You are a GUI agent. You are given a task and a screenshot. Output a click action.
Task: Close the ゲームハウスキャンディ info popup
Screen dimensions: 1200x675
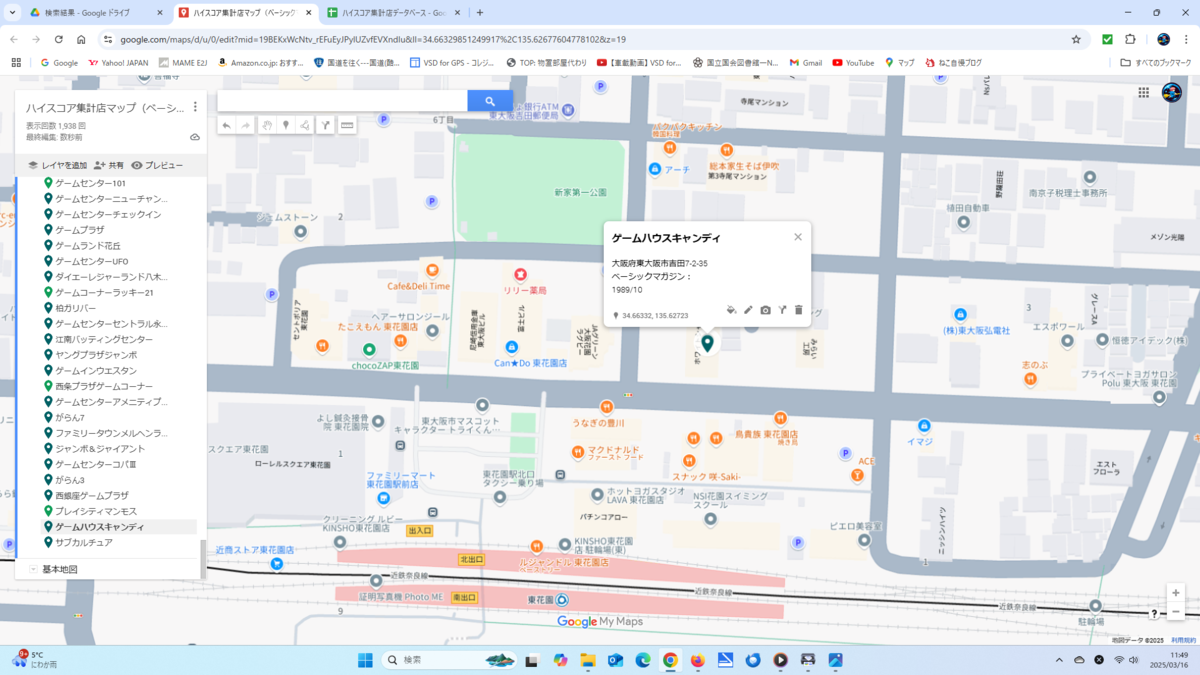click(x=798, y=237)
